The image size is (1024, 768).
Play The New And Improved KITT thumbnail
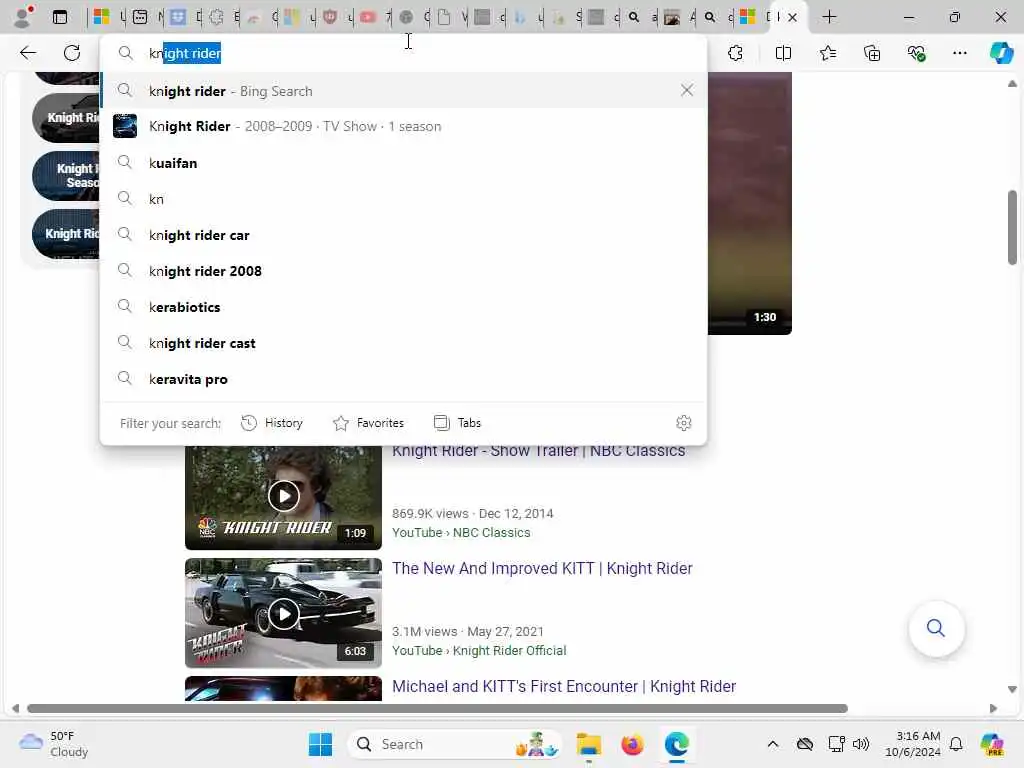[283, 613]
